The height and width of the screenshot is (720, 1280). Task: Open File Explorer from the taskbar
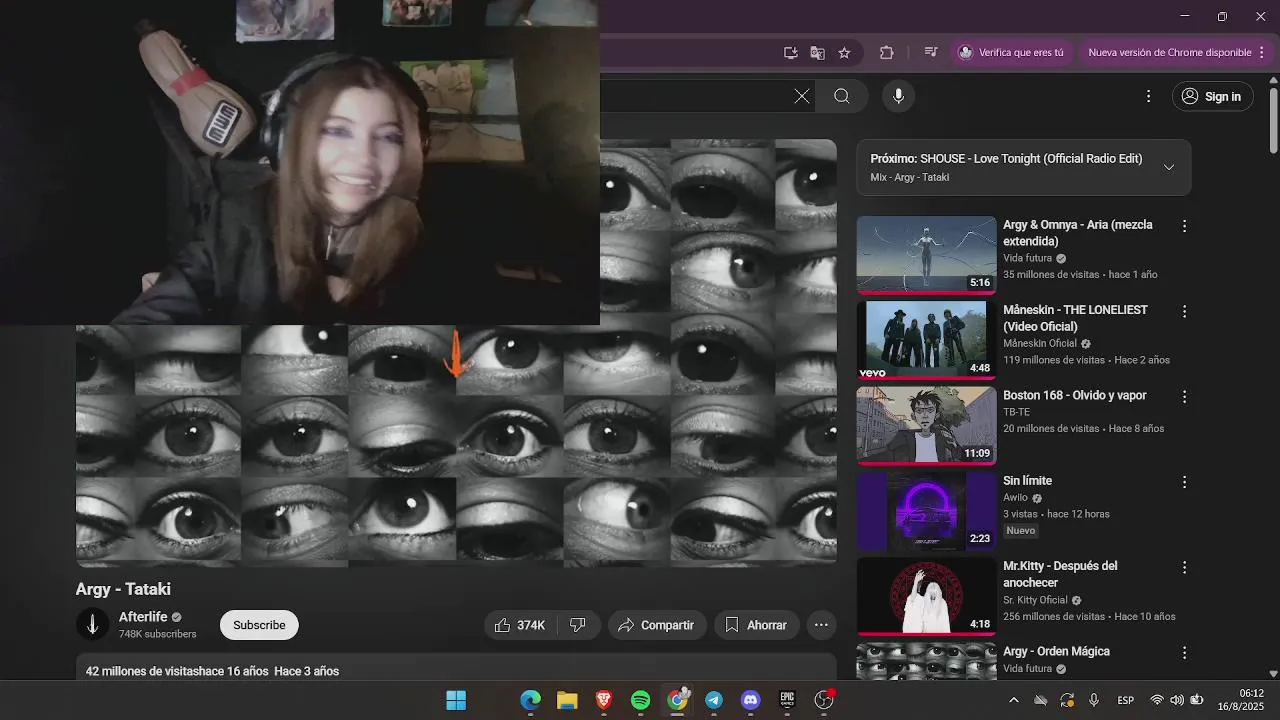567,700
